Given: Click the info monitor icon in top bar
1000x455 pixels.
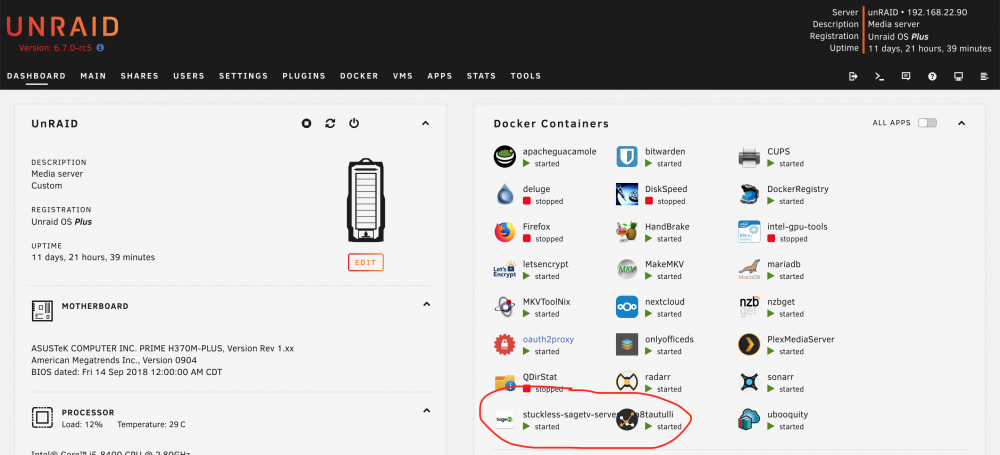Looking at the screenshot, I should (958, 77).
